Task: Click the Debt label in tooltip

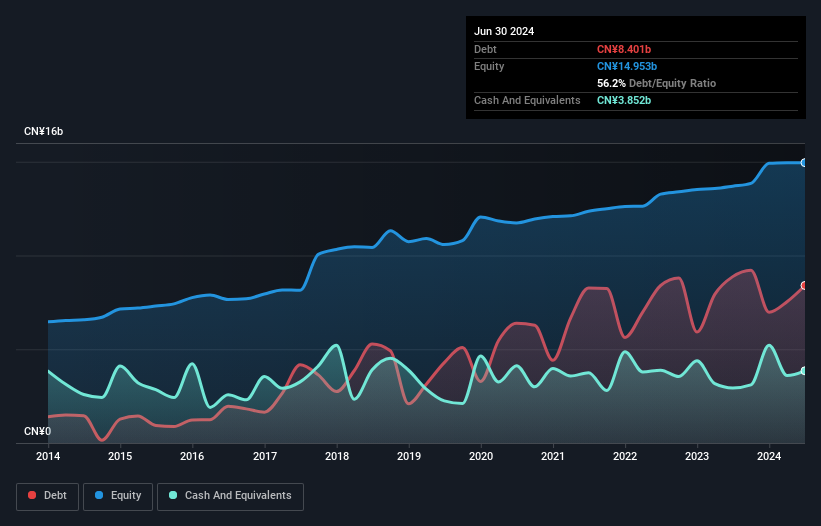Action: click(x=485, y=49)
